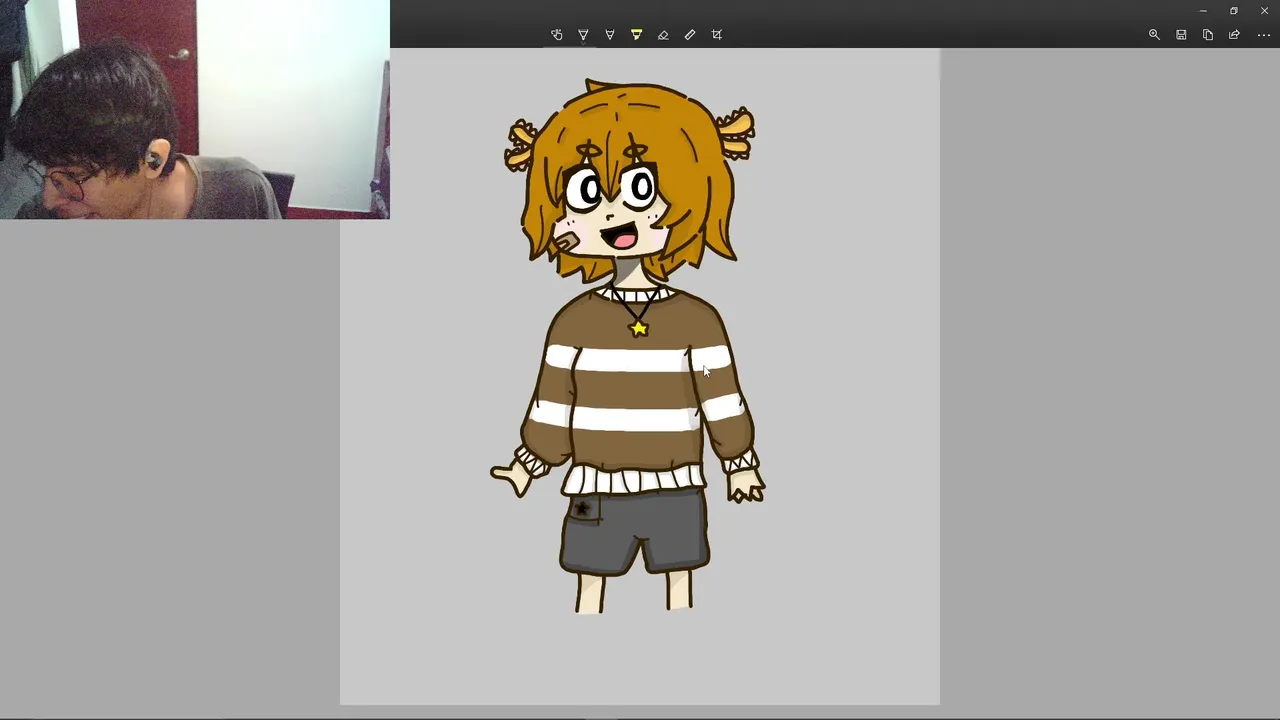Select the Eraser tool
The width and height of the screenshot is (1280, 720).
(x=663, y=35)
